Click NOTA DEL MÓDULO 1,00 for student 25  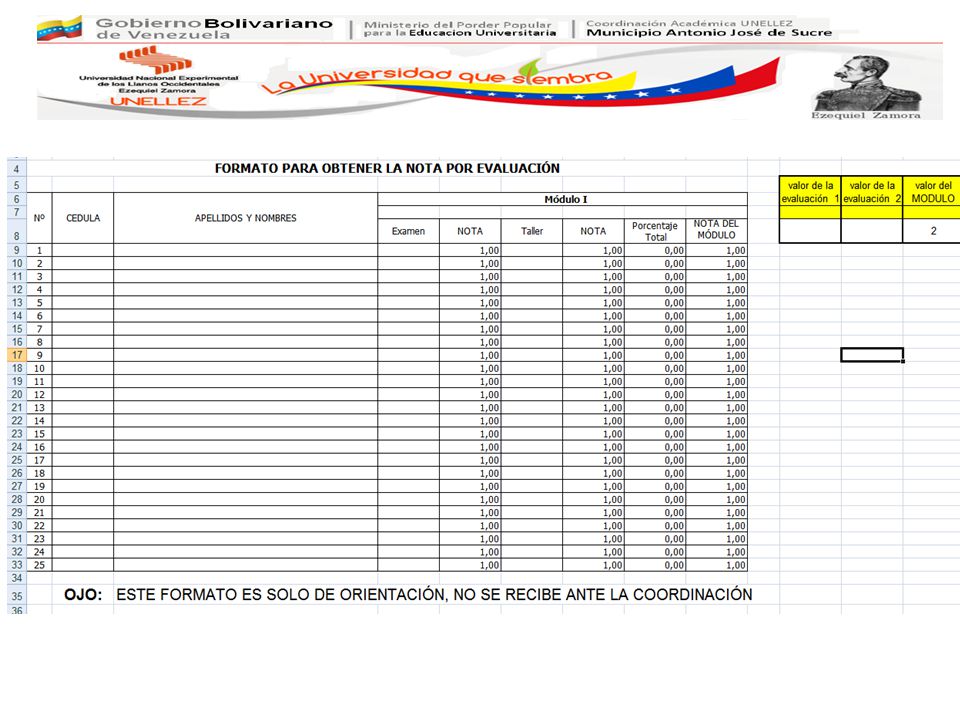[x=716, y=565]
